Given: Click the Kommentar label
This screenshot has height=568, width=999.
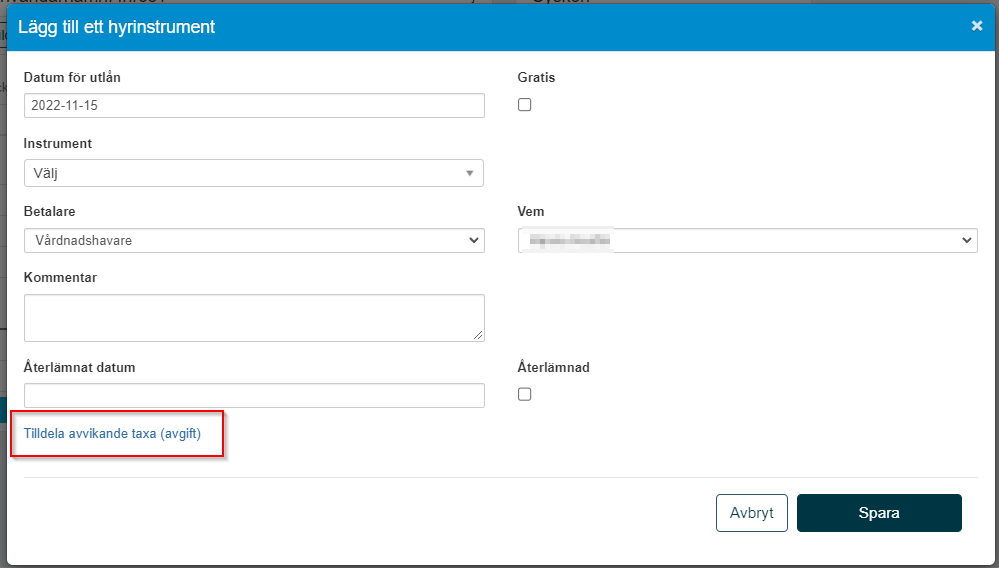Looking at the screenshot, I should [61, 278].
